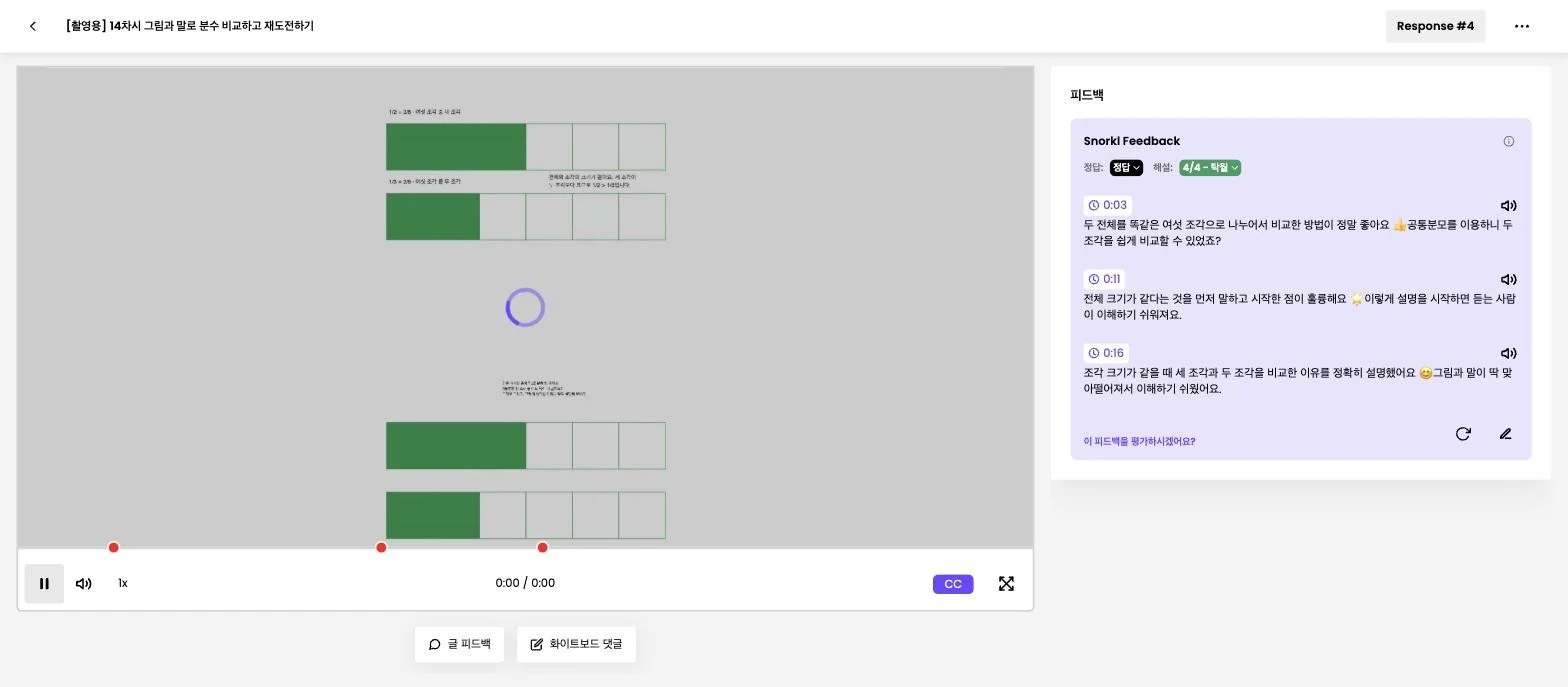Viewport: 1568px width, 687px height.
Task: Click the Snorkl Feedback title
Action: pos(1131,141)
